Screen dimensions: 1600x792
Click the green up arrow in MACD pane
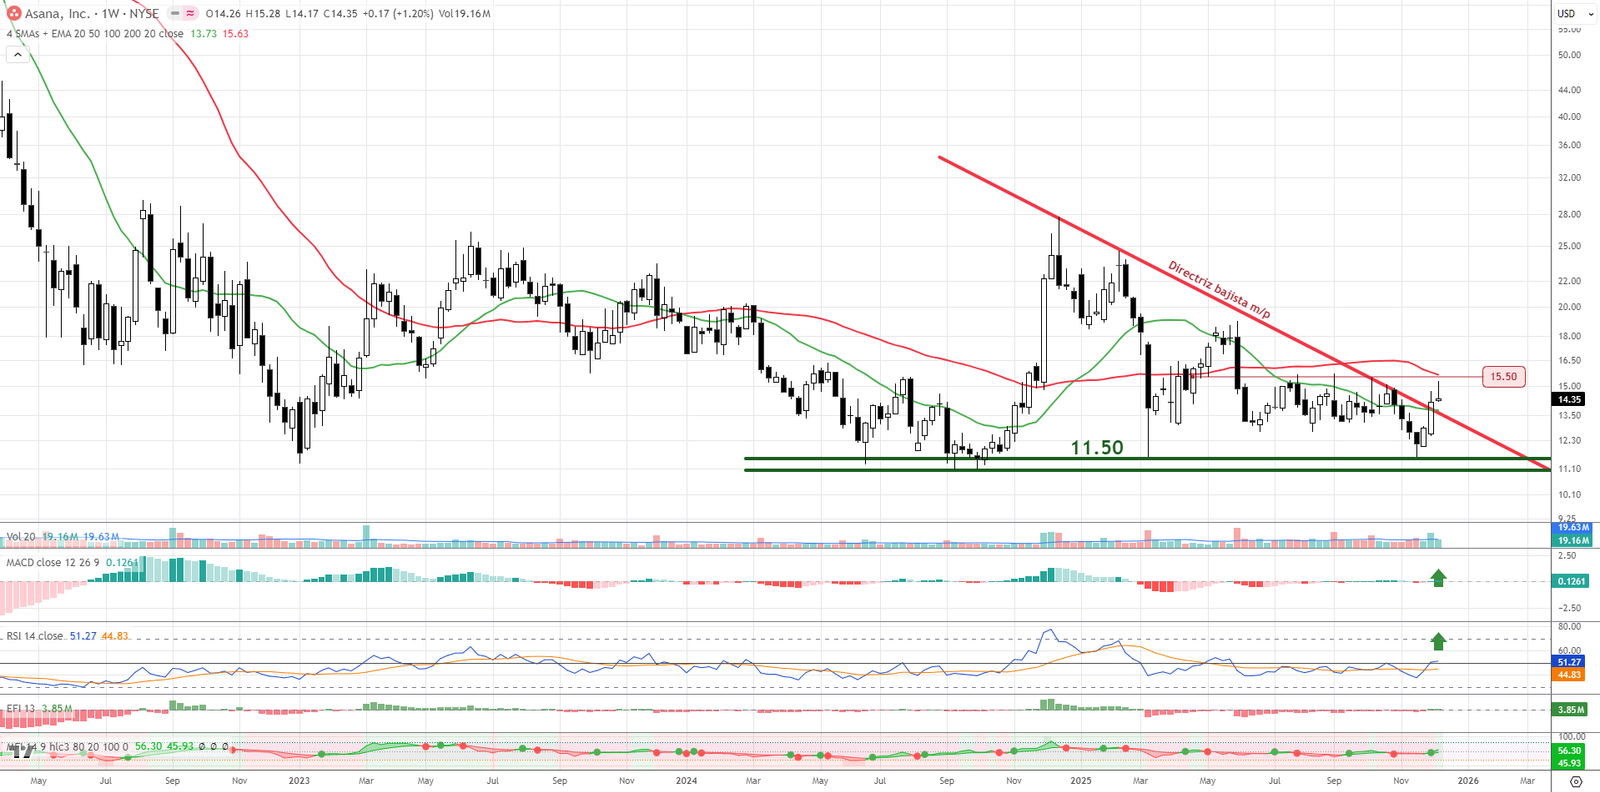(1438, 577)
